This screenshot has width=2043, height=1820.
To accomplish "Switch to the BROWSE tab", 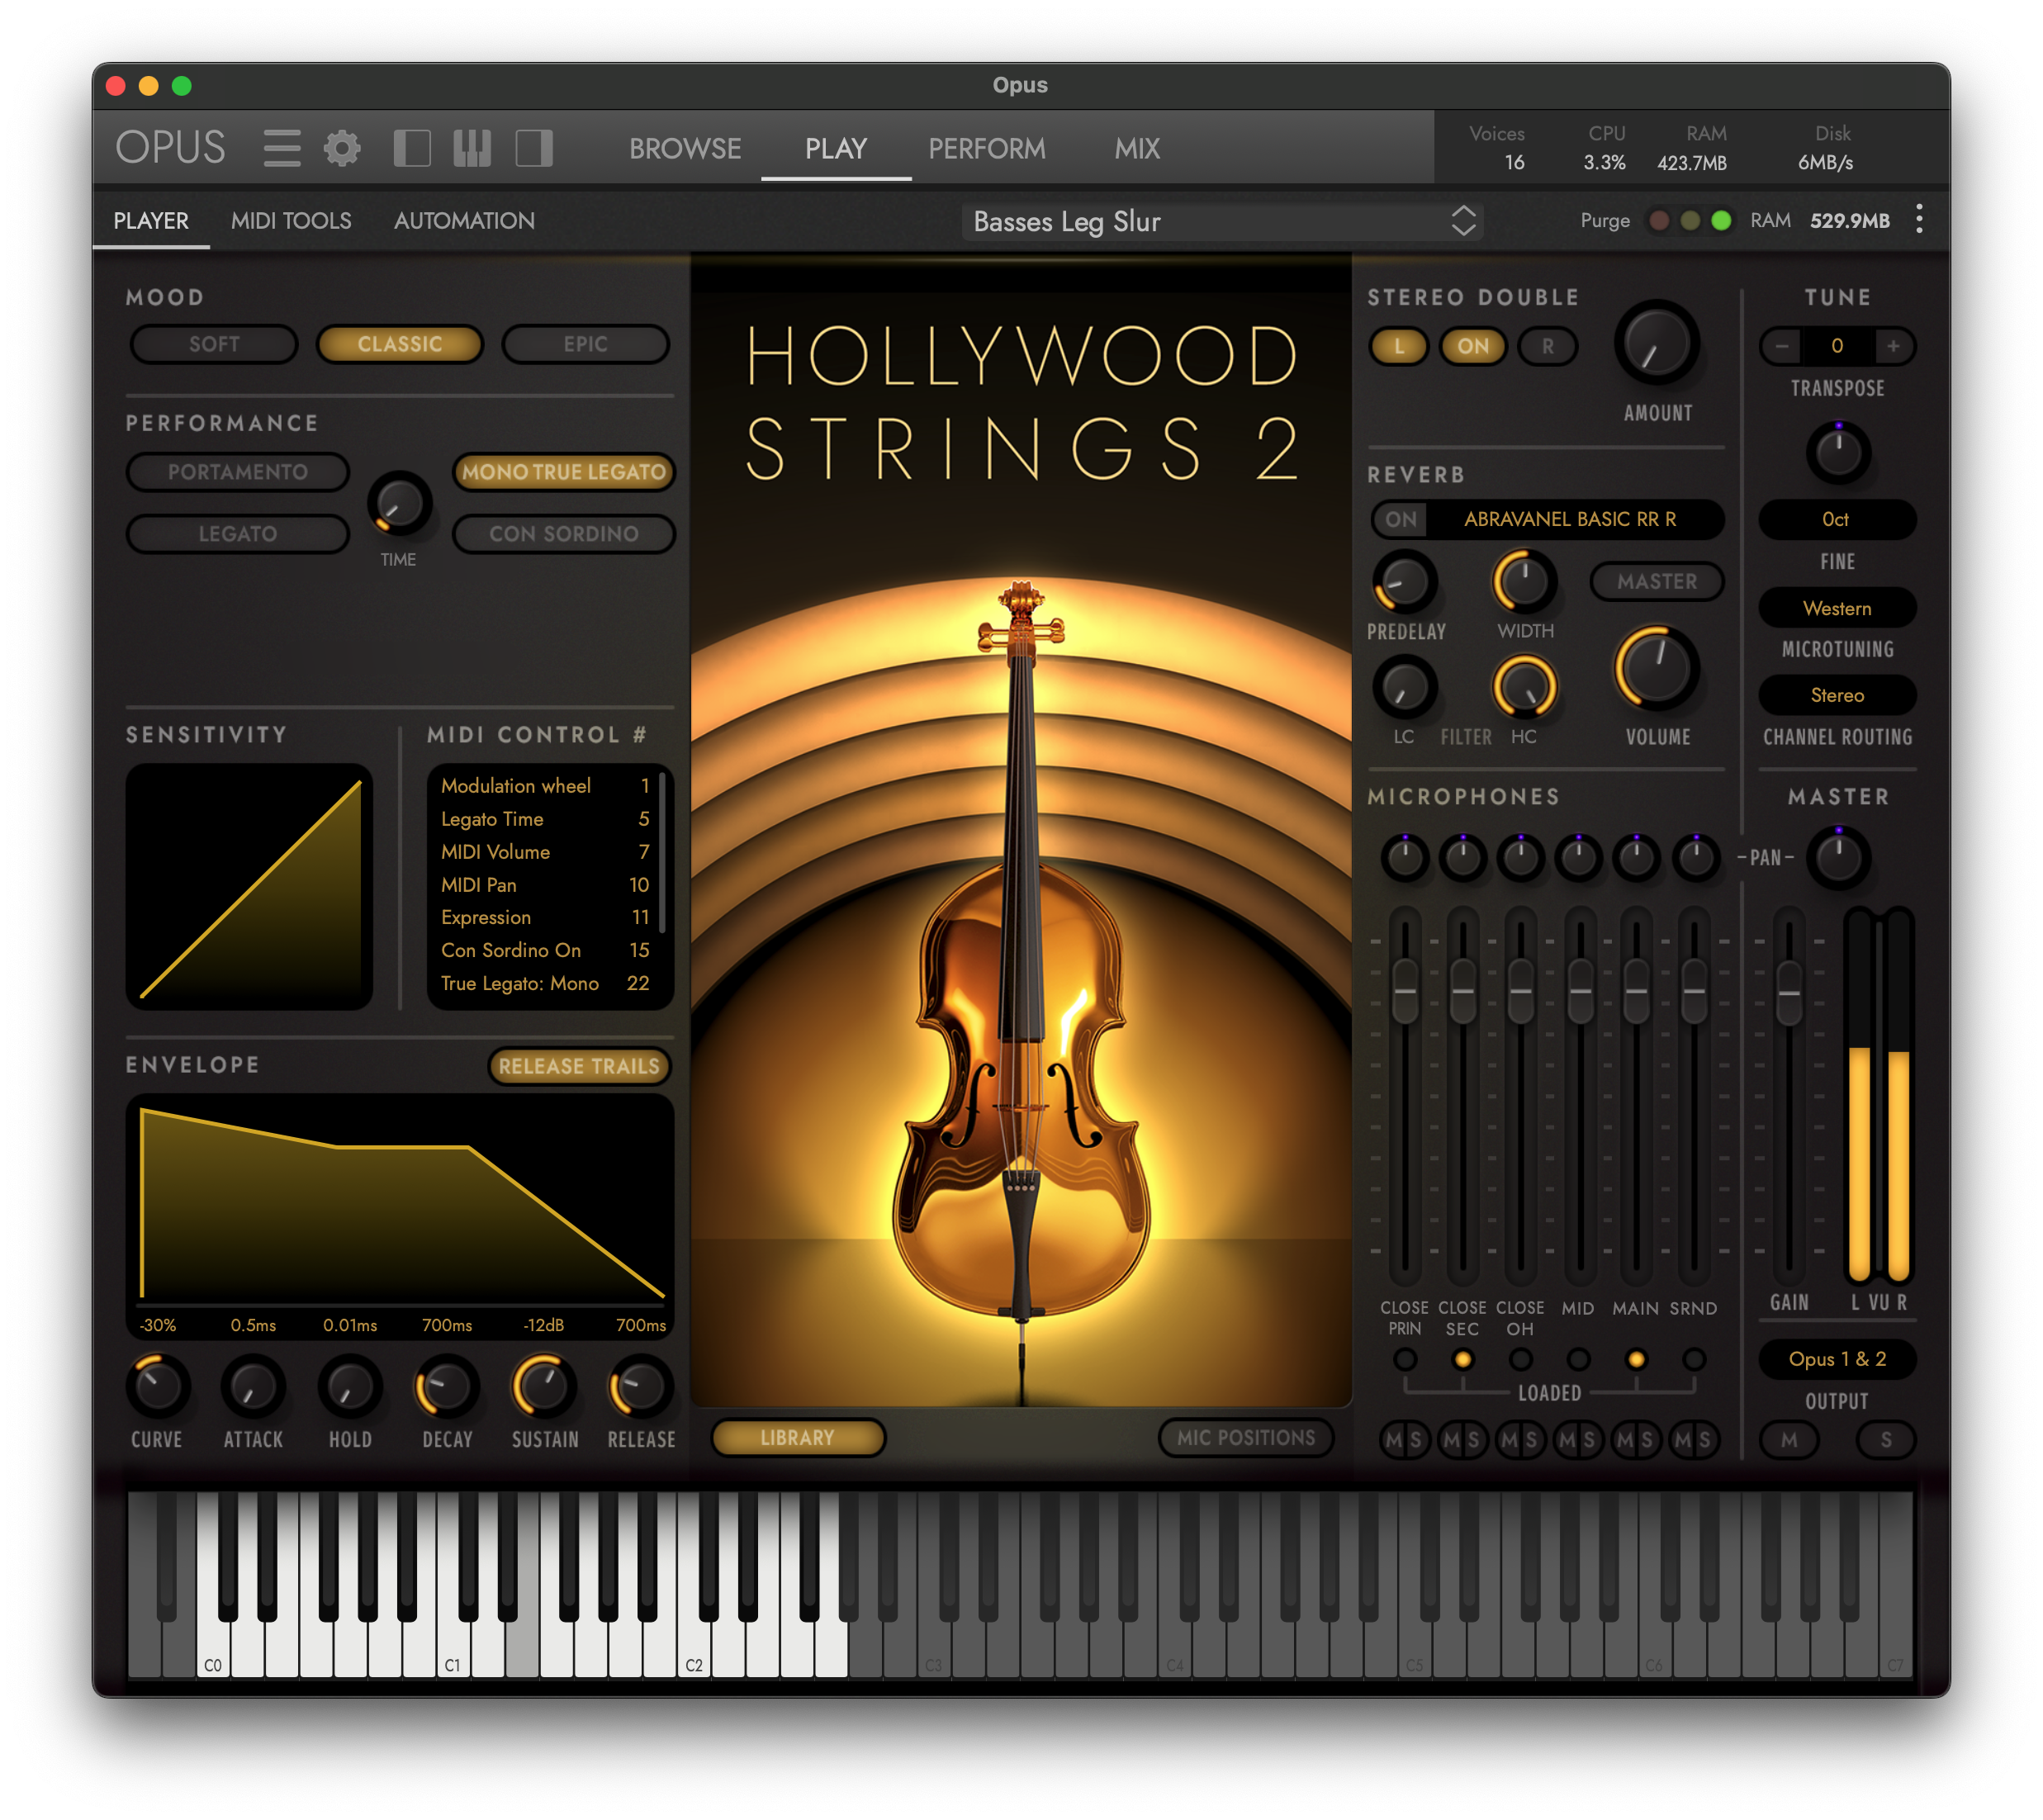I will tap(685, 149).
